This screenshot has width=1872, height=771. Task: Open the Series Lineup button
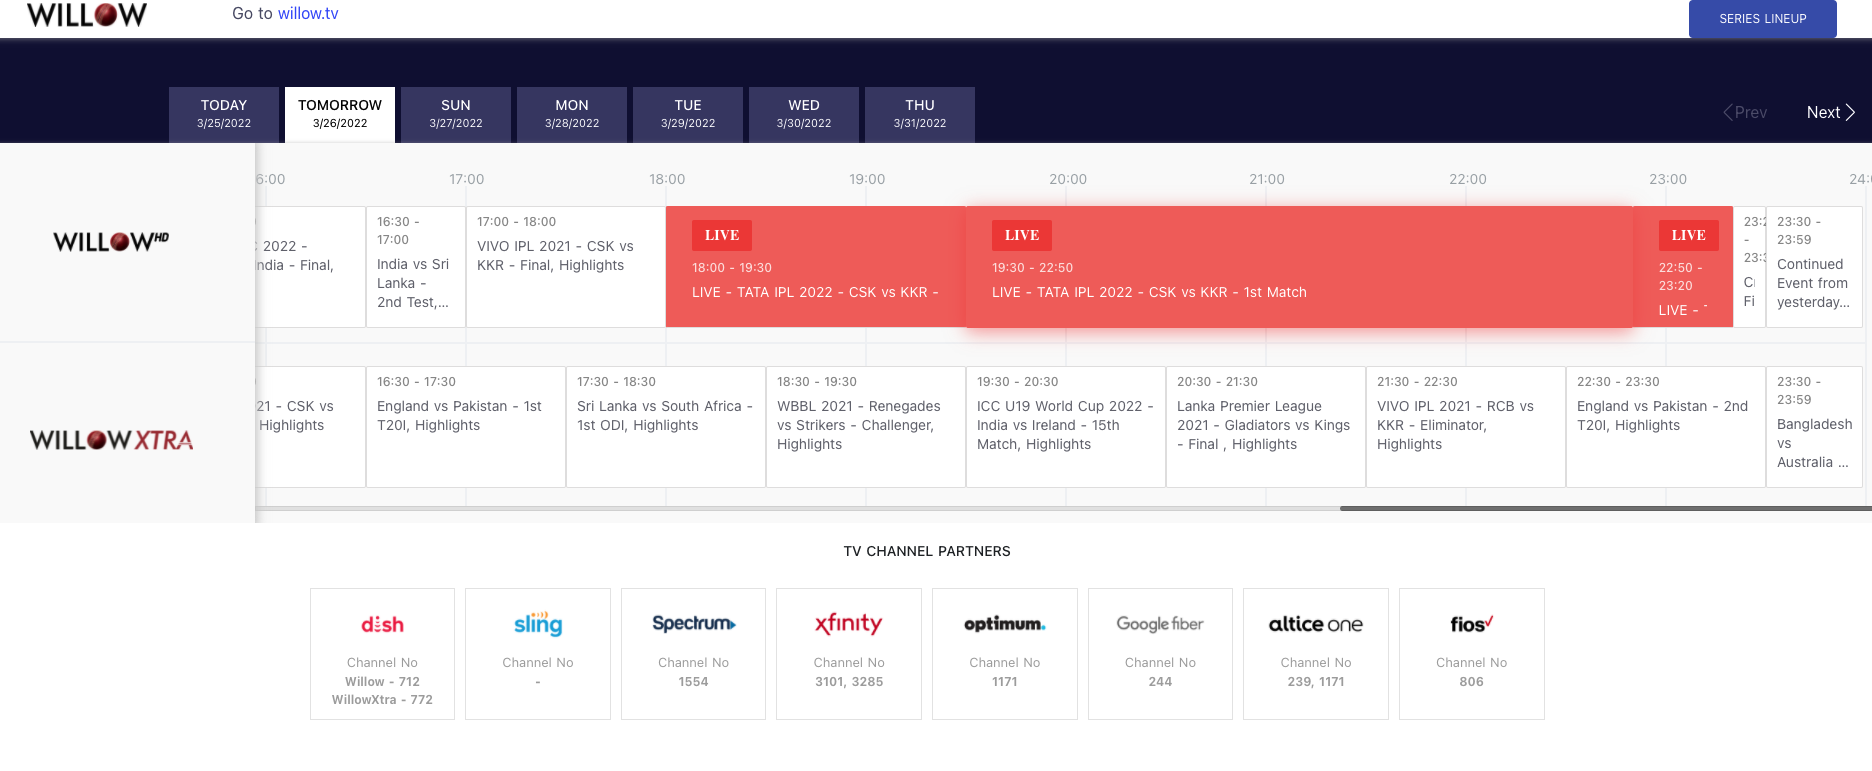click(x=1762, y=19)
